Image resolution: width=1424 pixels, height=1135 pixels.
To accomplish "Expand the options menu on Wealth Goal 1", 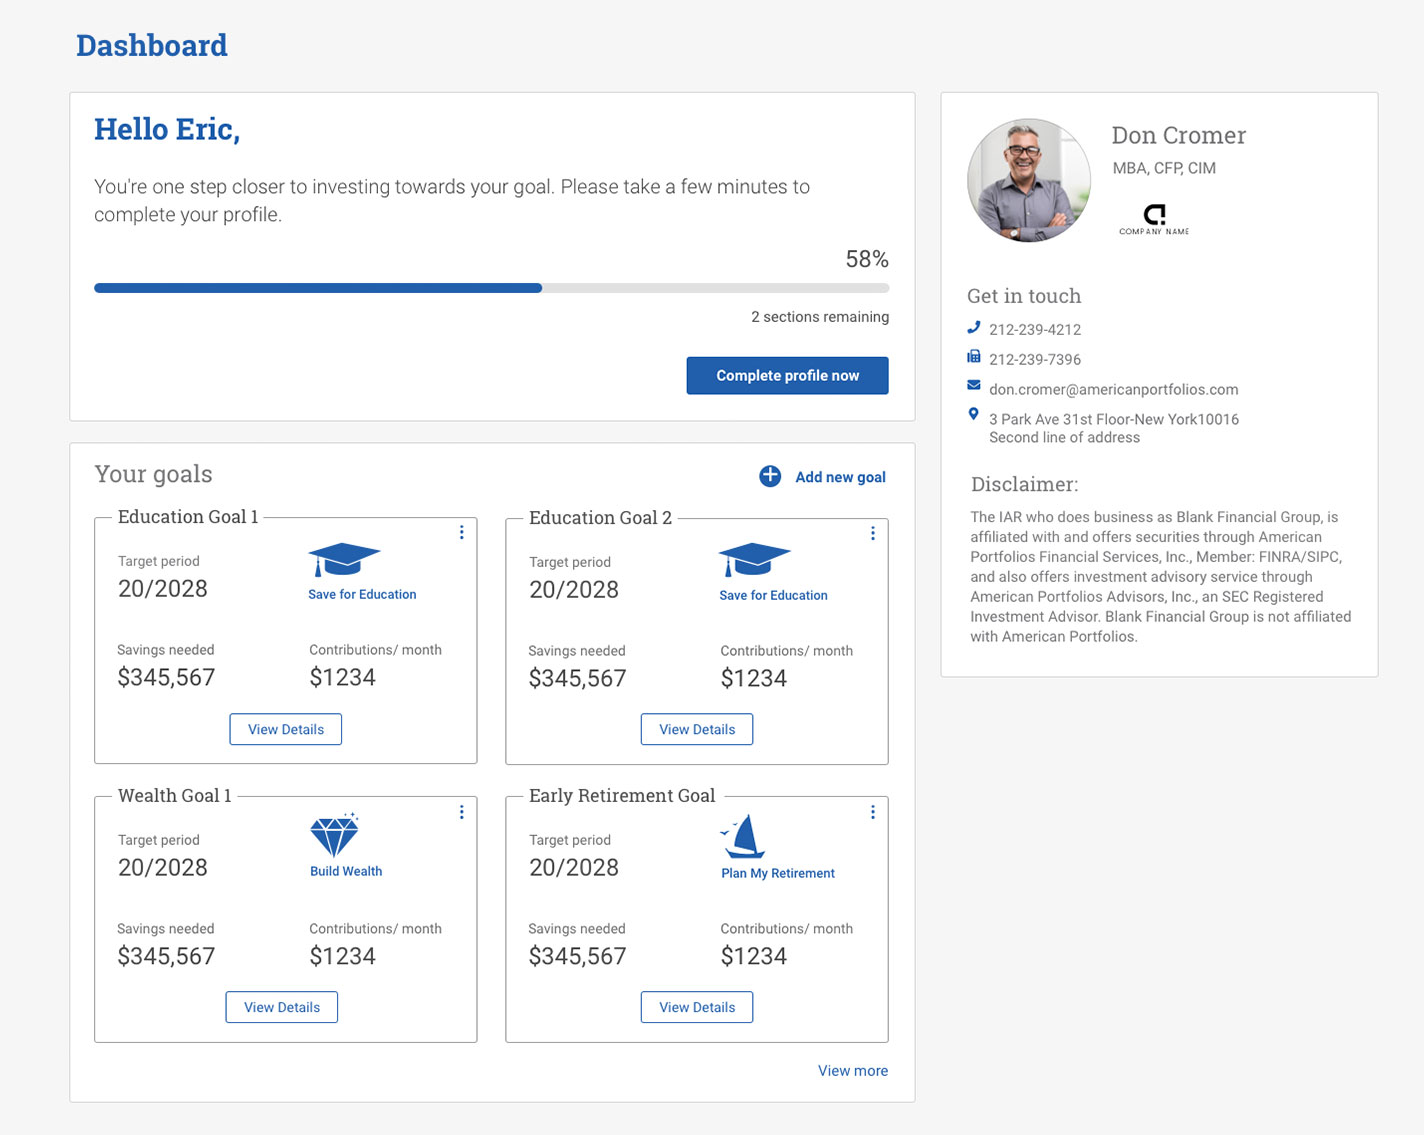I will pyautogui.click(x=461, y=812).
